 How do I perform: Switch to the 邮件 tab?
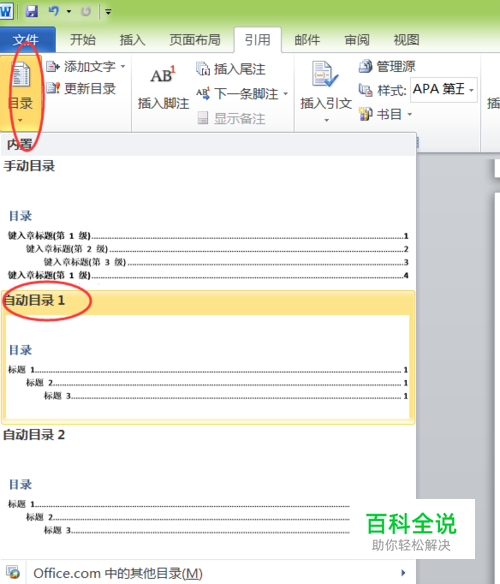pos(307,40)
